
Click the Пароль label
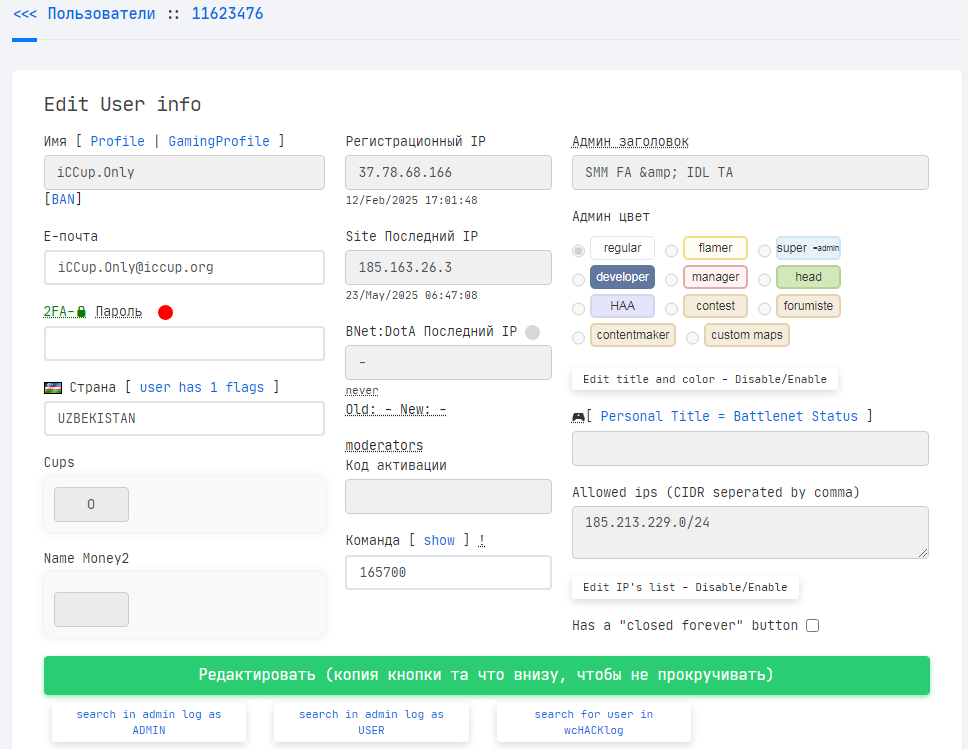coord(119,312)
